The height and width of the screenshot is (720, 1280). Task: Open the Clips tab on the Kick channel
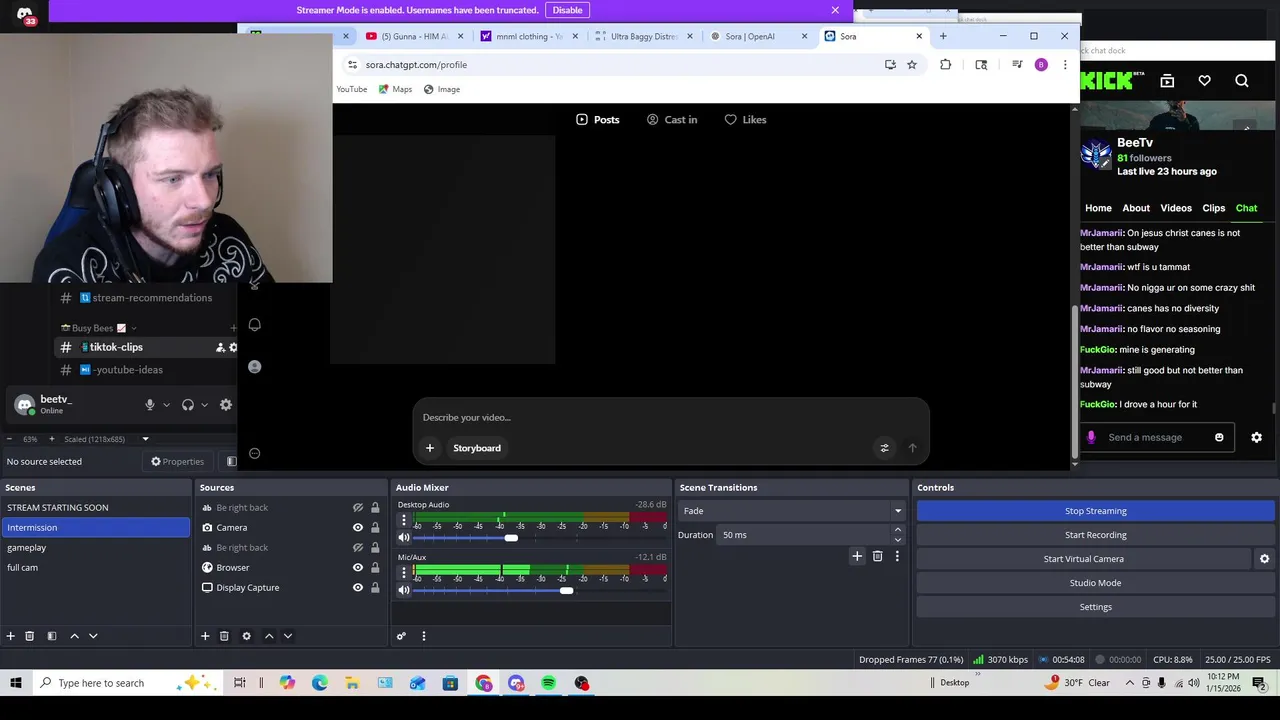coord(1214,208)
